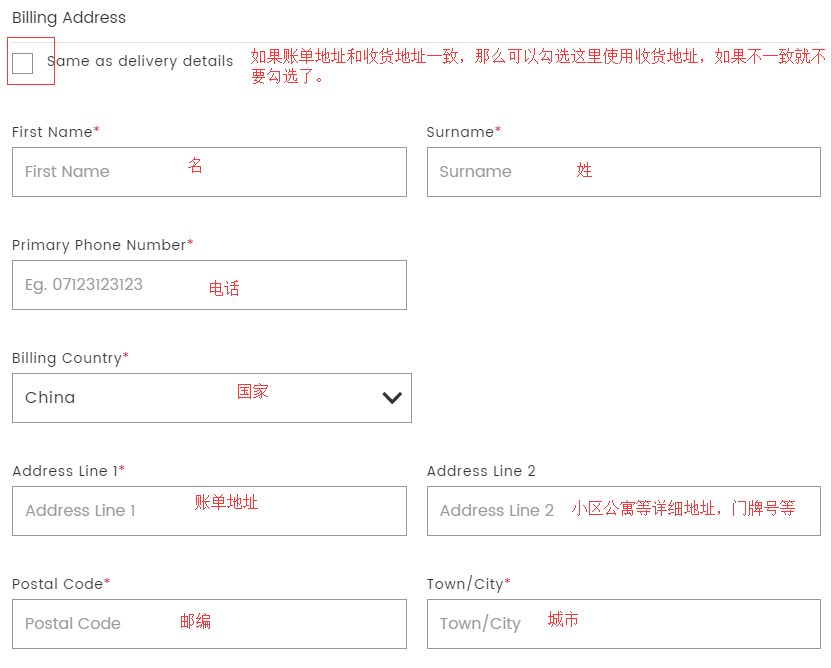Click the Surname field label
Image resolution: width=832 pixels, height=668 pixels.
pyautogui.click(x=462, y=132)
